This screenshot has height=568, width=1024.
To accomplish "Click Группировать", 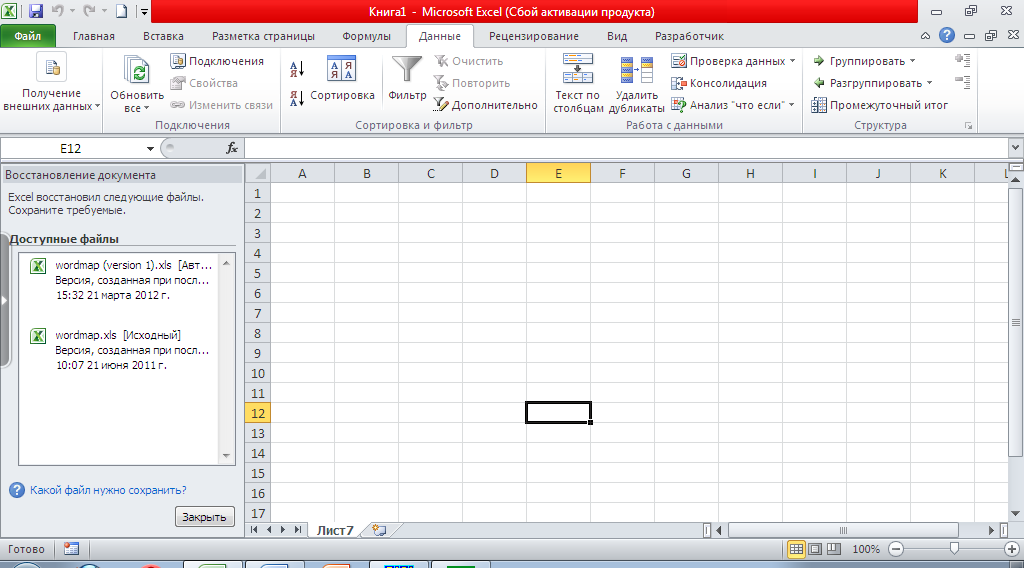I will pos(859,61).
